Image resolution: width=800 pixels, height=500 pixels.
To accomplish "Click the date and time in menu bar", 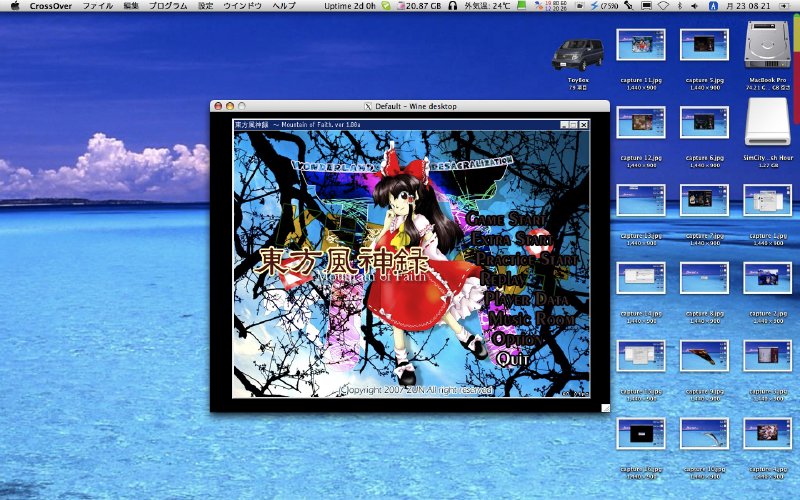I will click(748, 6).
